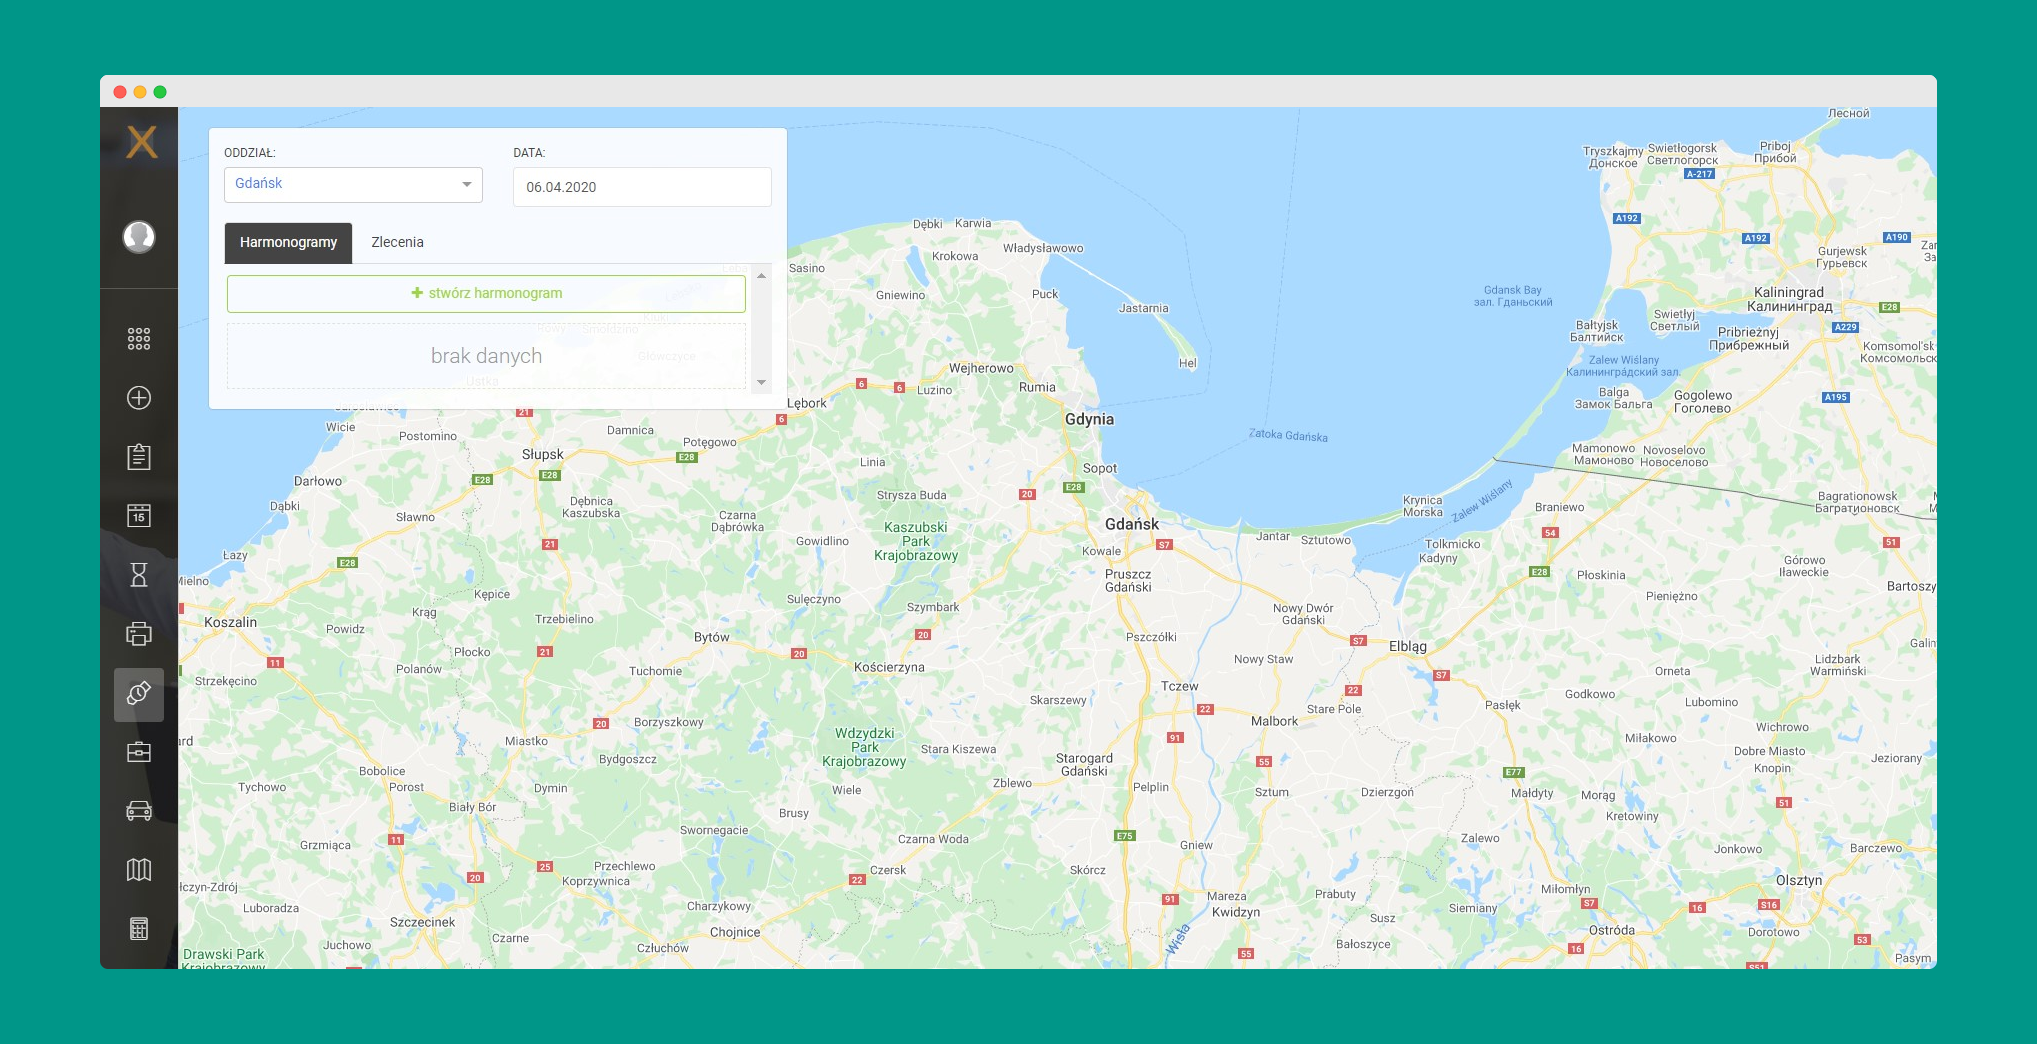The width and height of the screenshot is (2037, 1044).
Task: Click scroll up arrow in schedule list
Action: (761, 276)
